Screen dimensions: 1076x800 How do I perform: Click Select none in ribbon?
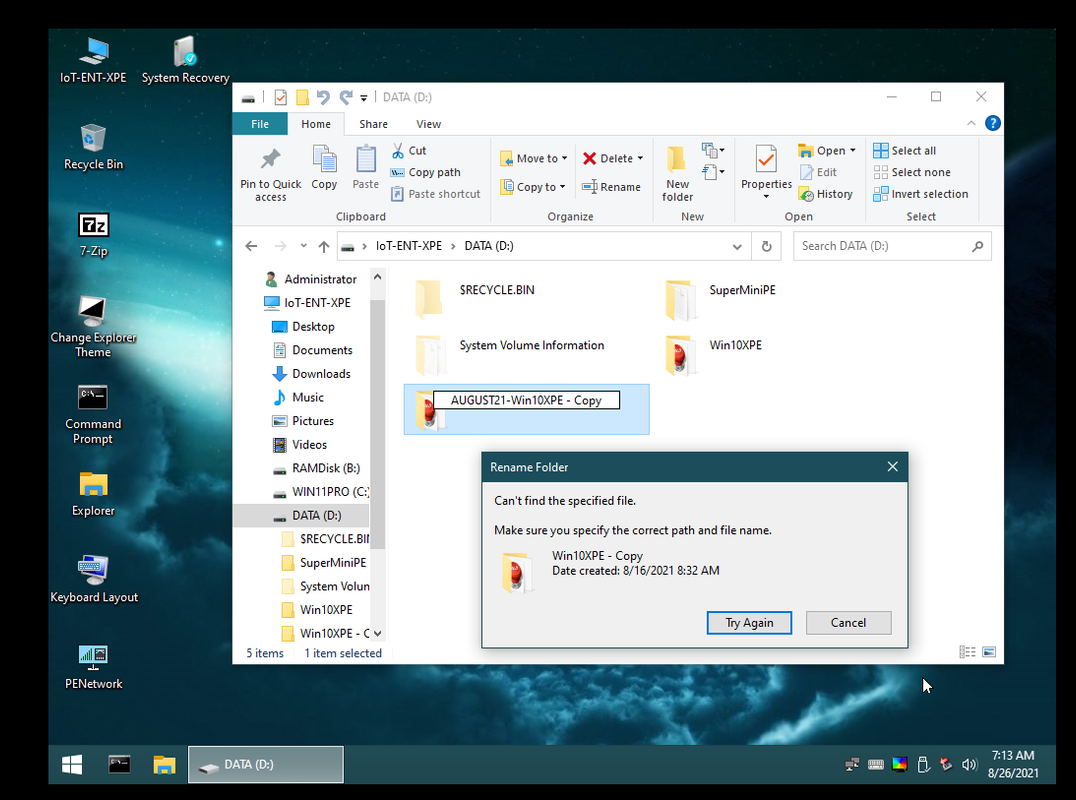pos(912,172)
